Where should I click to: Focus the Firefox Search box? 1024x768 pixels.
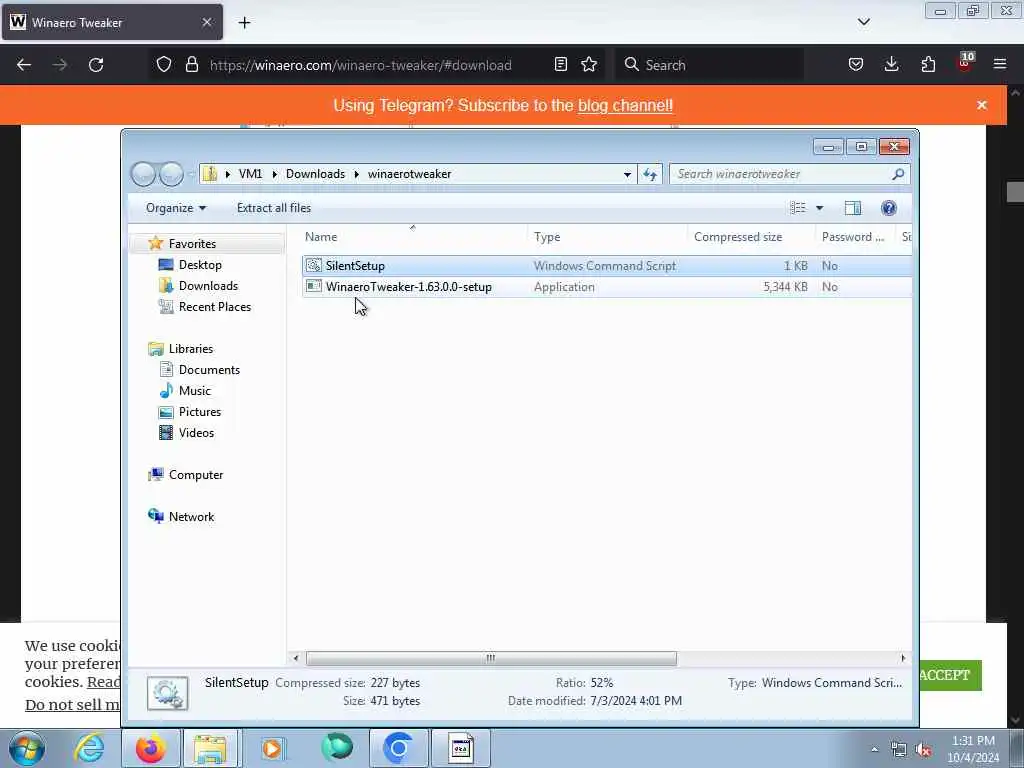[x=709, y=65]
